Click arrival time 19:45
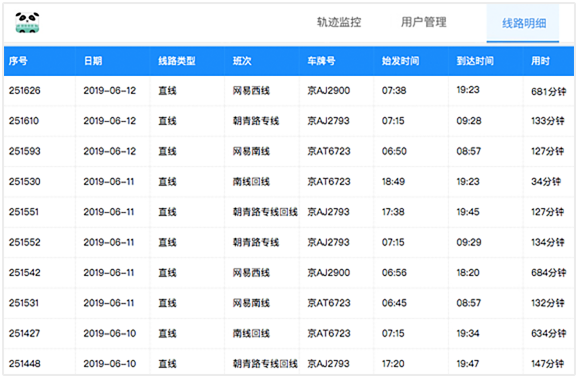 pos(468,212)
